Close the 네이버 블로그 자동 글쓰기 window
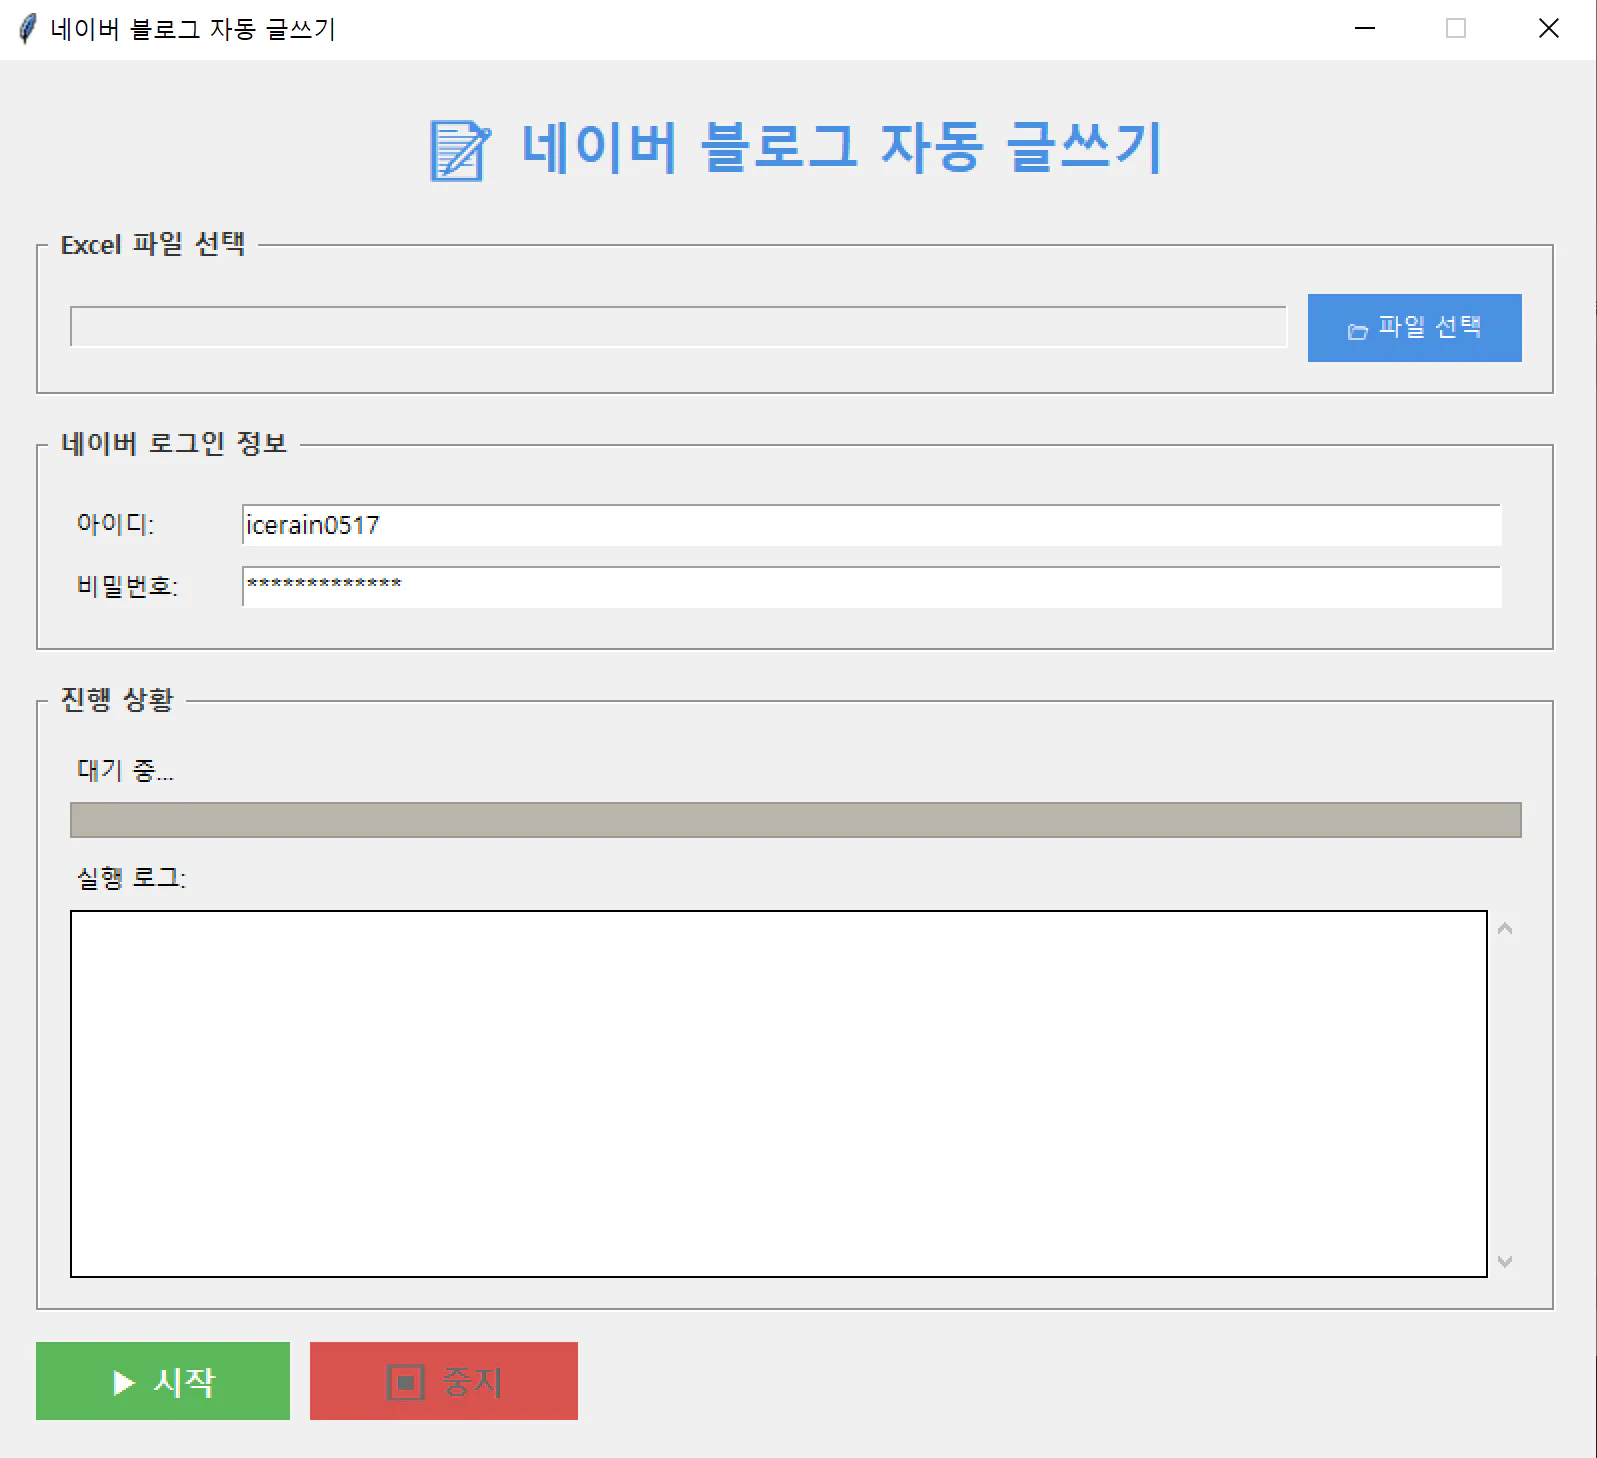Image resolution: width=1597 pixels, height=1458 pixels. [x=1549, y=29]
